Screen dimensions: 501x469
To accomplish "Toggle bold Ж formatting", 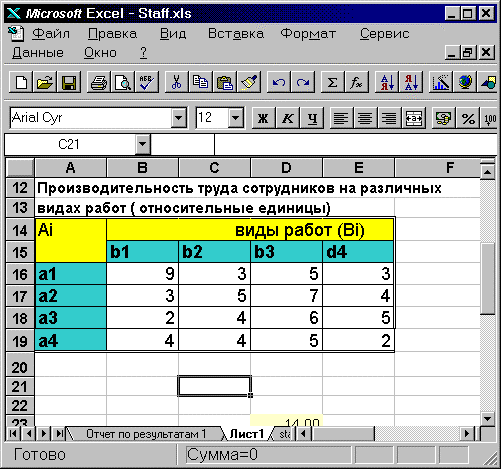I will (x=263, y=118).
